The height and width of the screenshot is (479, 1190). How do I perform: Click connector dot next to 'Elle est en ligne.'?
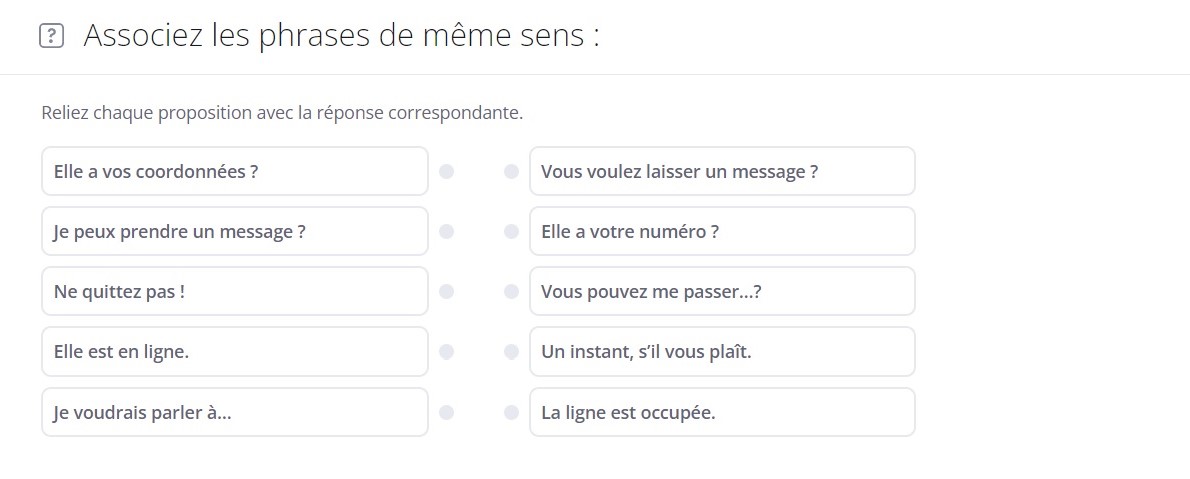tap(447, 351)
